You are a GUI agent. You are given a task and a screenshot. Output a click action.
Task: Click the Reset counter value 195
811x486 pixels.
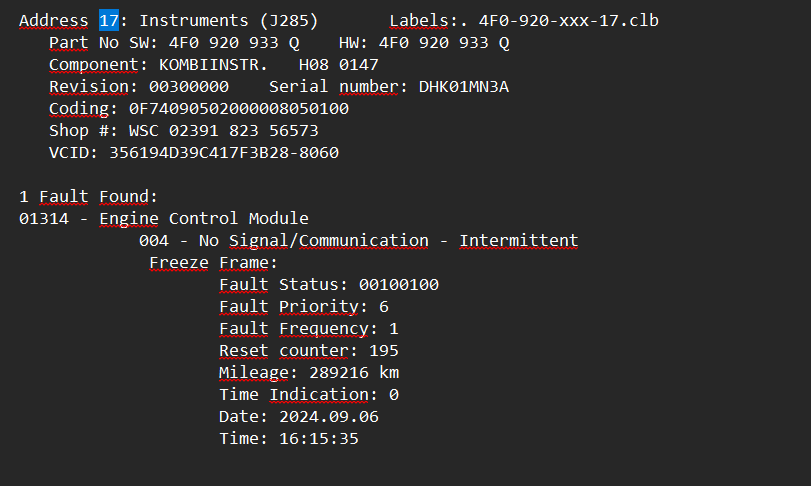click(384, 351)
